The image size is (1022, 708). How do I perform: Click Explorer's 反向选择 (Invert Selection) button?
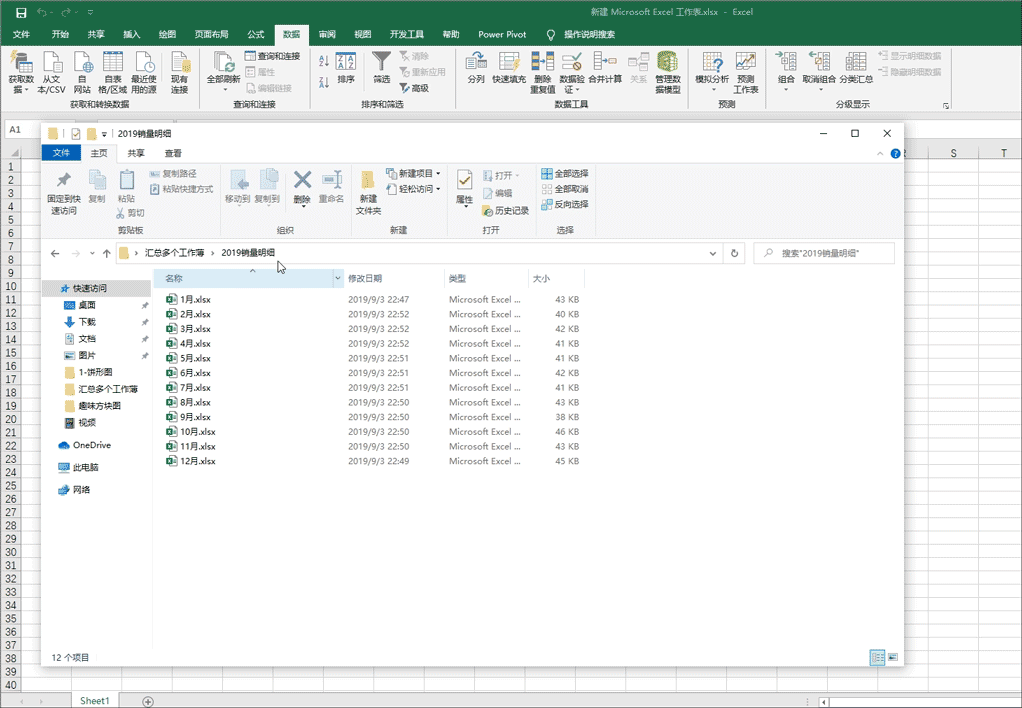click(x=565, y=204)
